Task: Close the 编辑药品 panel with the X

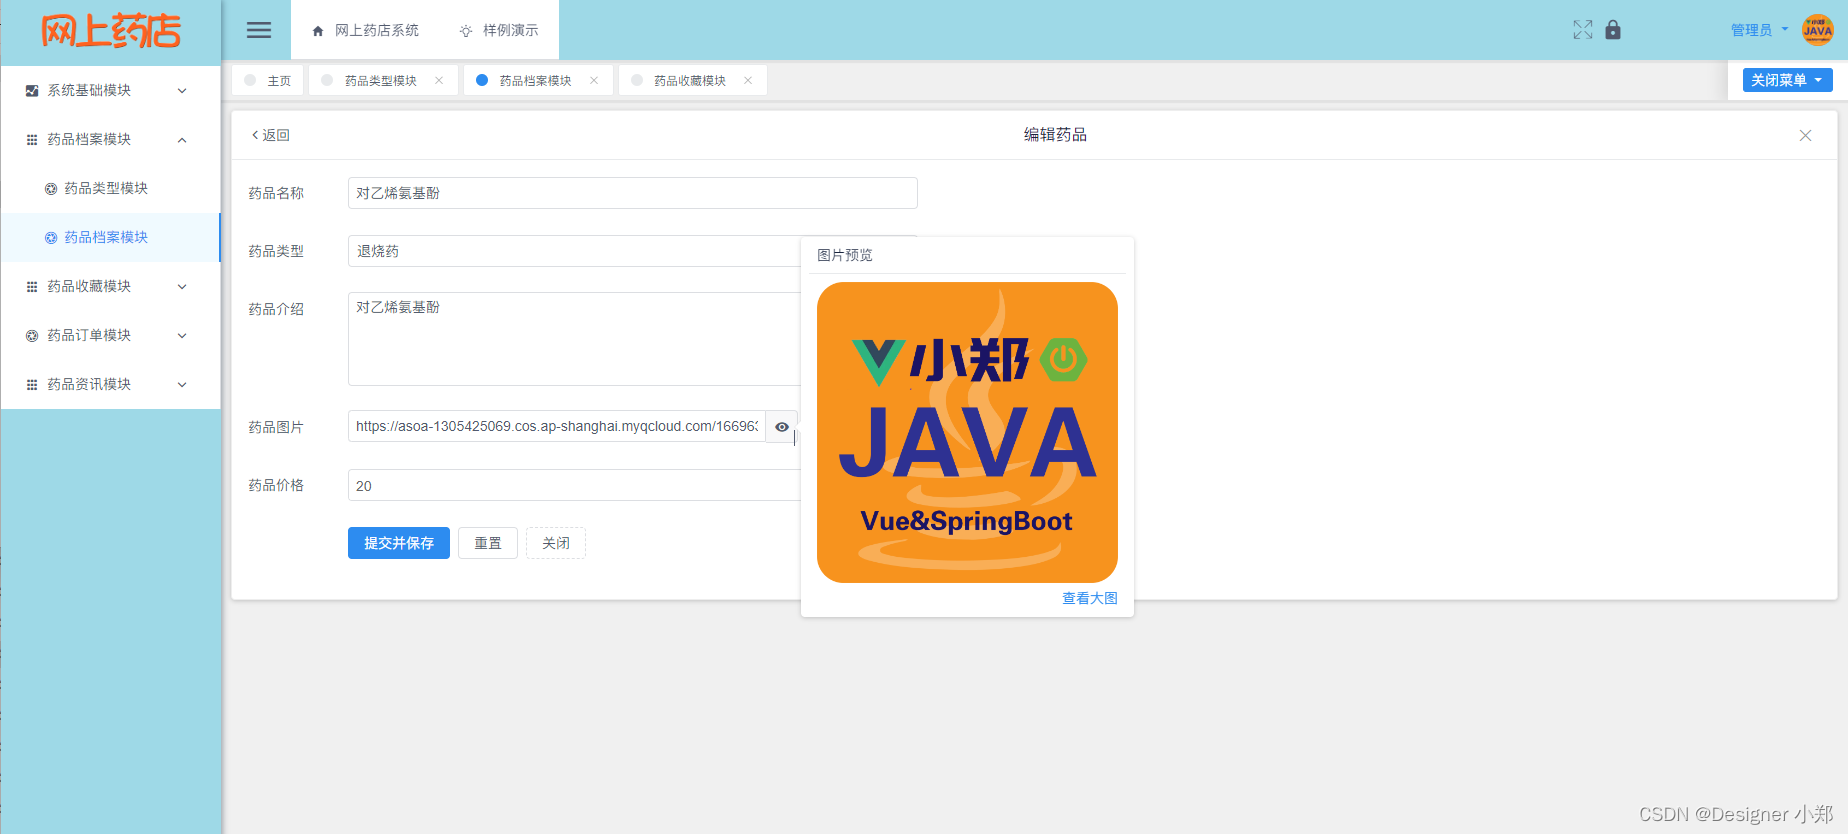Action: 1805,136
